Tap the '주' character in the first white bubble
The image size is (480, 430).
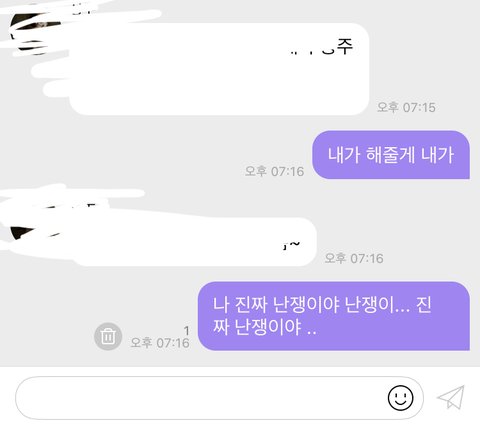345,46
